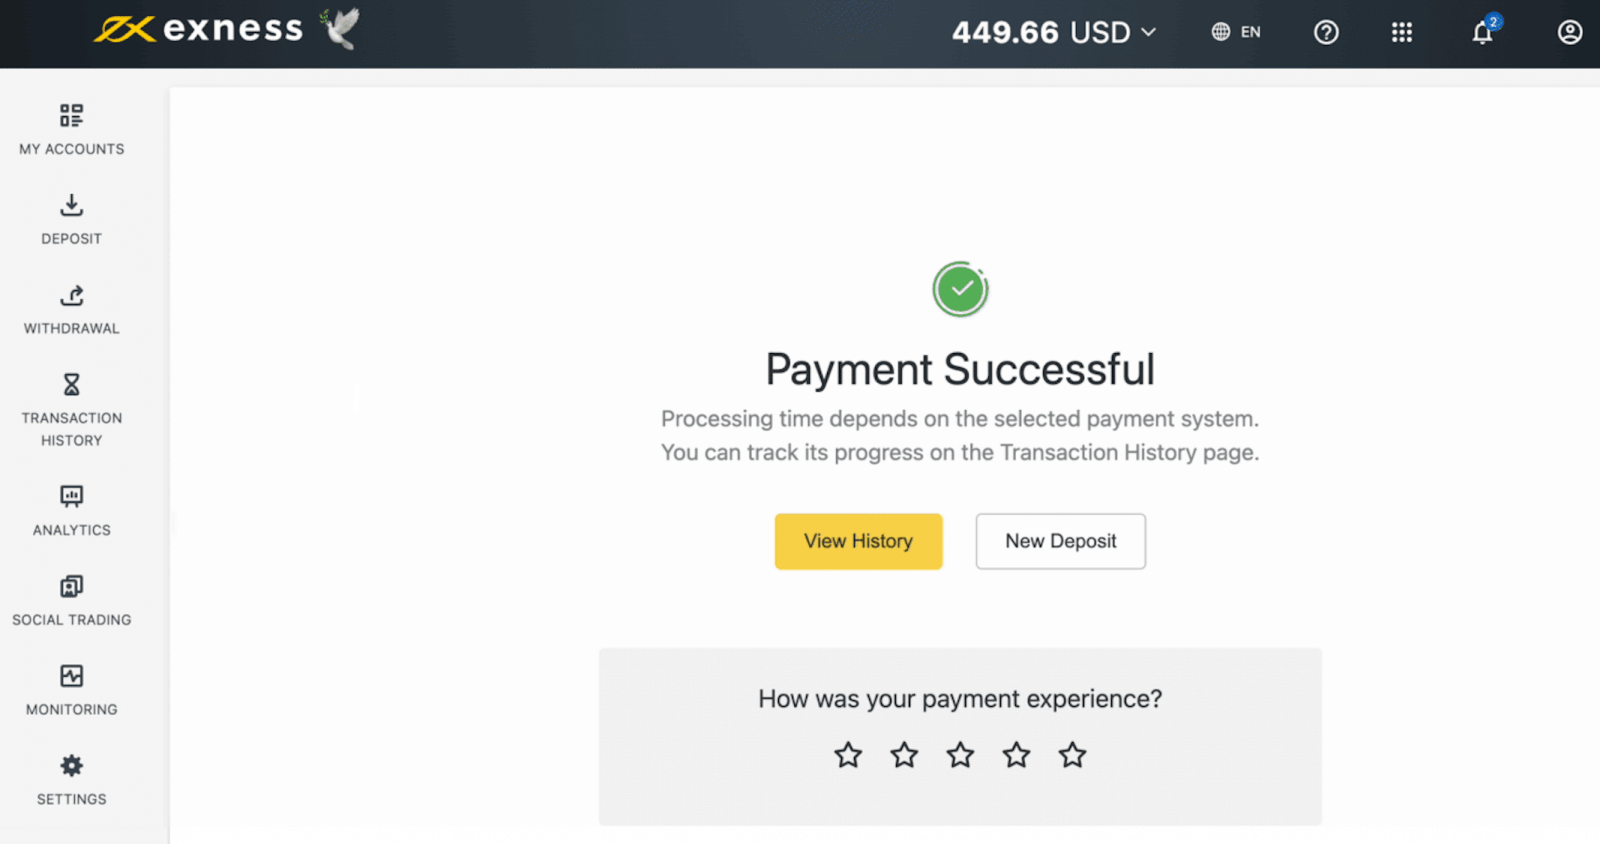Open the EN language selector
This screenshot has width=1600, height=844.
[1236, 33]
